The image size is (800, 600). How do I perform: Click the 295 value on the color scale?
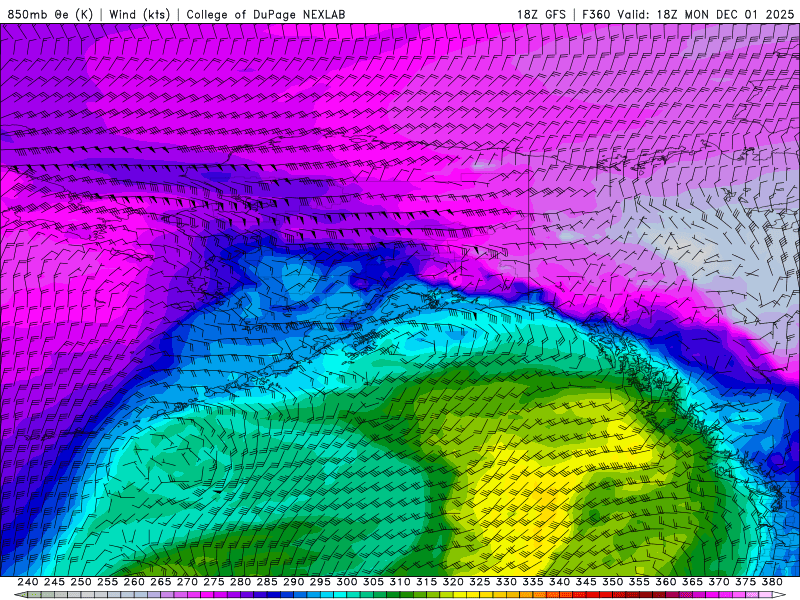tap(320, 582)
